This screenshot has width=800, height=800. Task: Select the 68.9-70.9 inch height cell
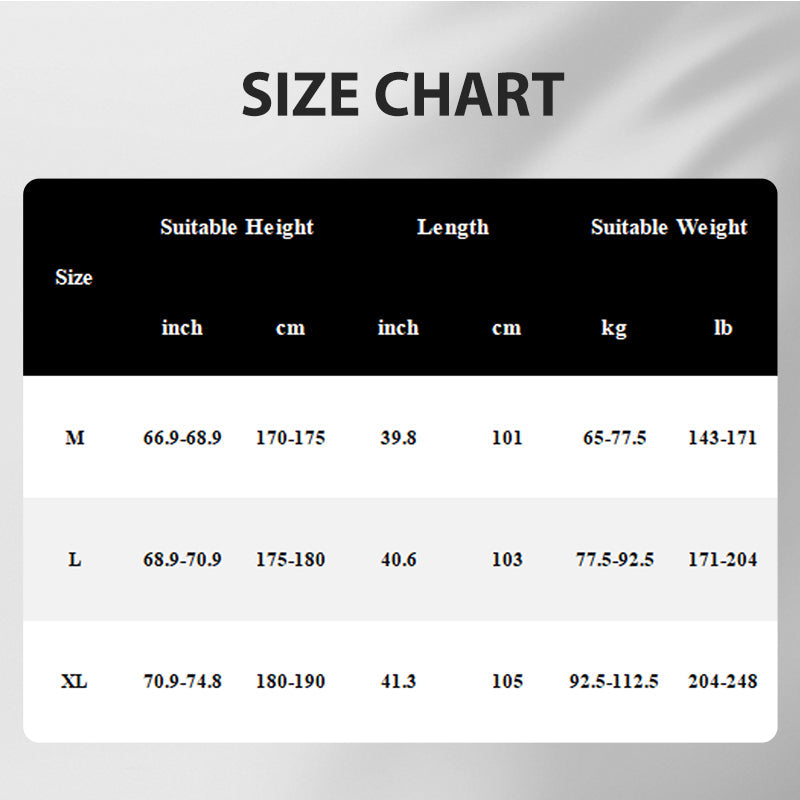[182, 560]
